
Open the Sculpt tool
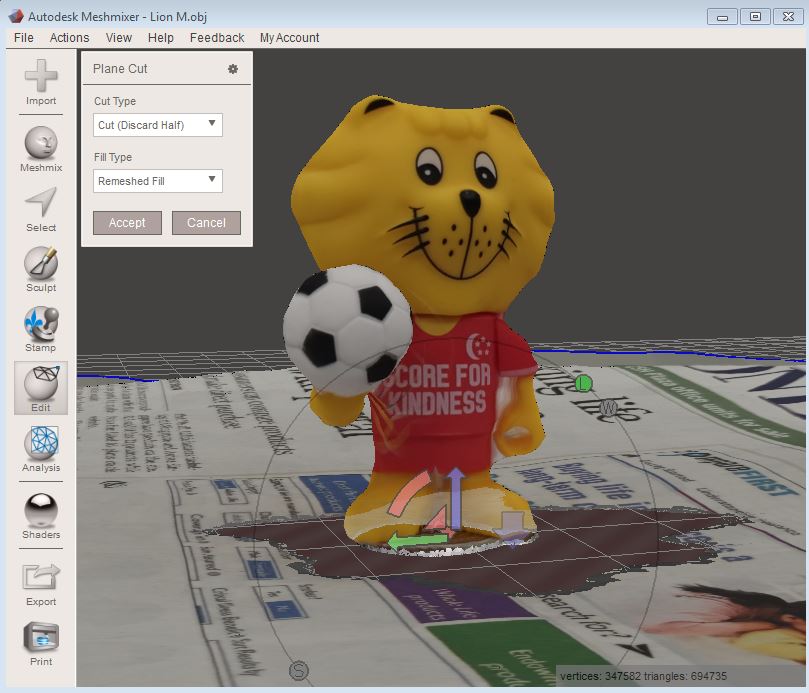click(x=41, y=270)
